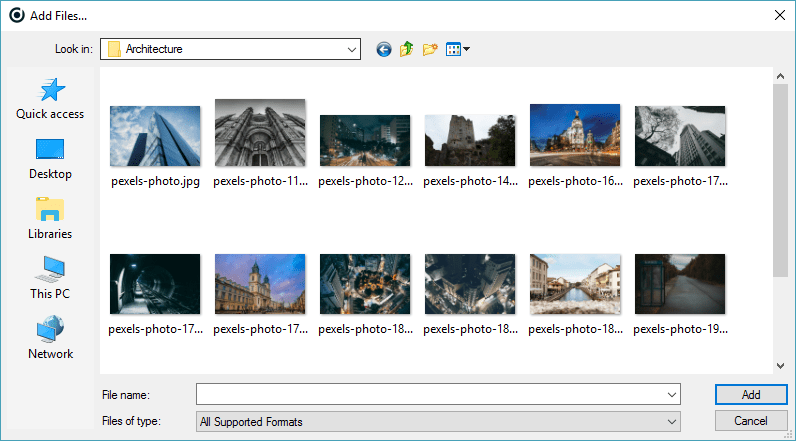
Task: Open Libraries from sidebar
Action: pos(50,219)
